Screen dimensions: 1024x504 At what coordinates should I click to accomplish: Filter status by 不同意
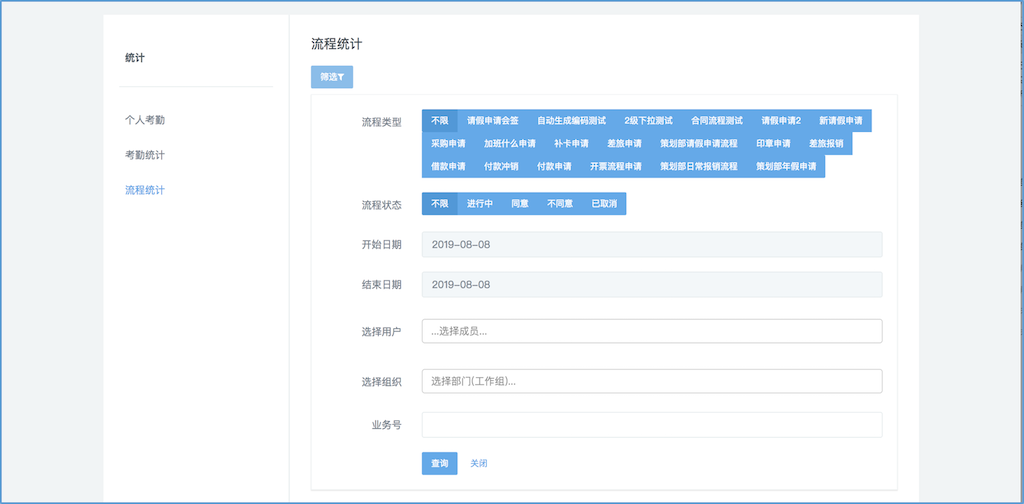(560, 204)
